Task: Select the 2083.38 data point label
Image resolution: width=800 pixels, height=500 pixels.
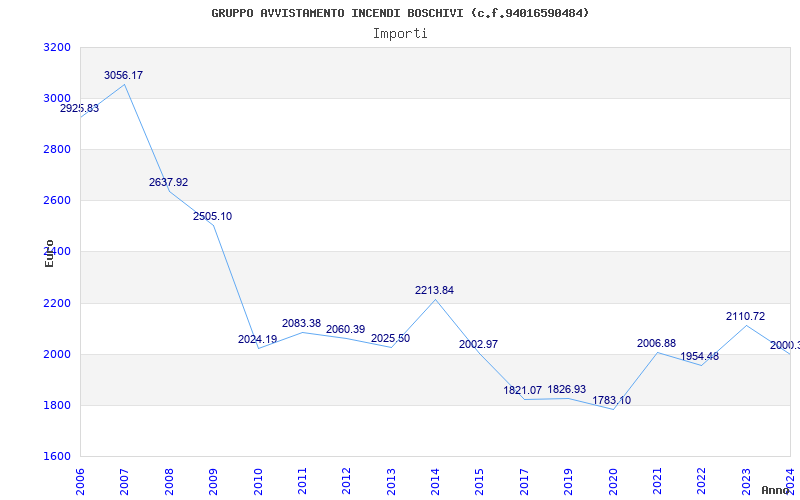Action: pos(302,323)
